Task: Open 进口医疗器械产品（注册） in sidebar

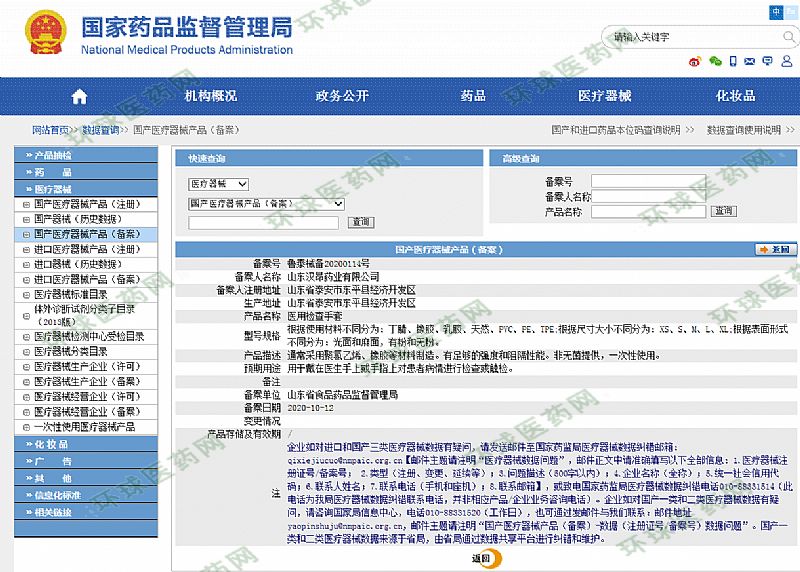Action: coord(86,249)
